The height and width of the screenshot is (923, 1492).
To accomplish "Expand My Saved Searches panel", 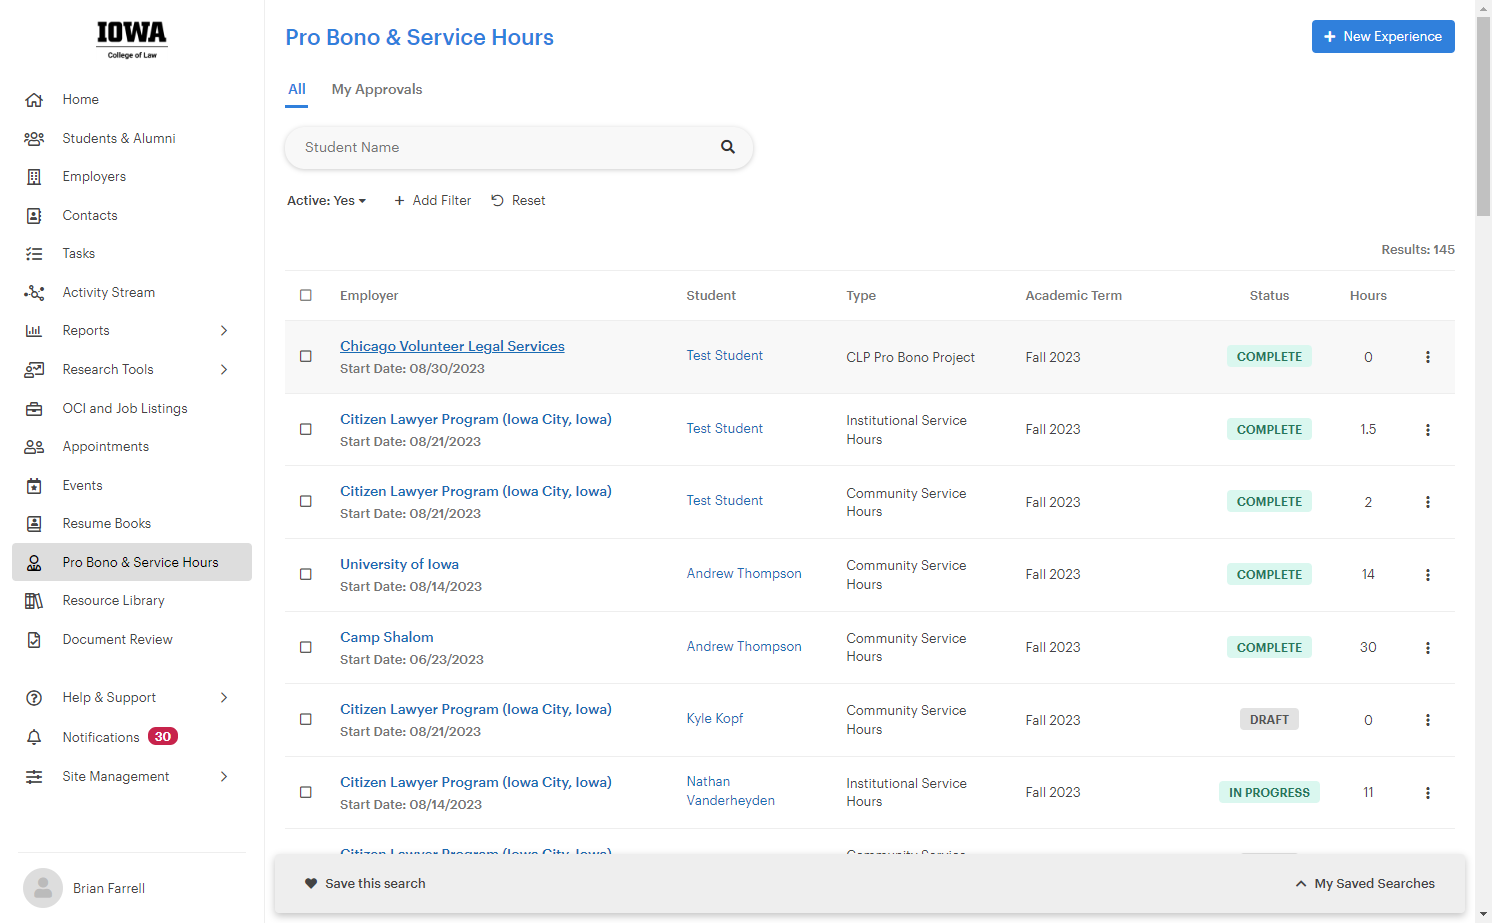I will point(1365,884).
